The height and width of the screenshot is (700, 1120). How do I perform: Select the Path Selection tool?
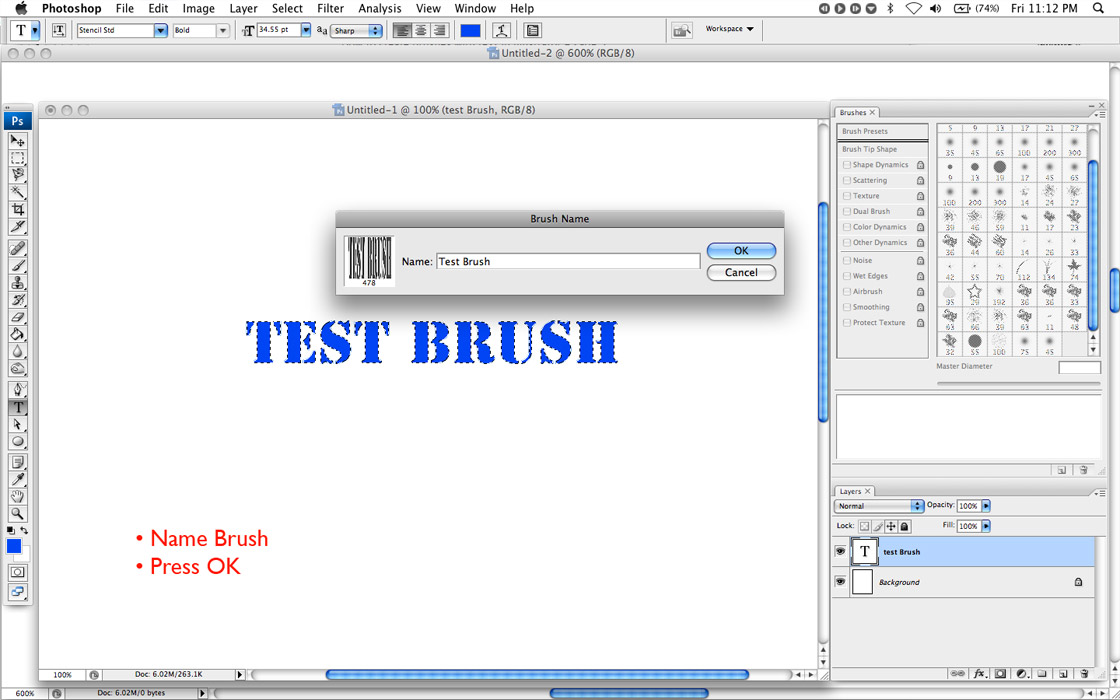18,424
